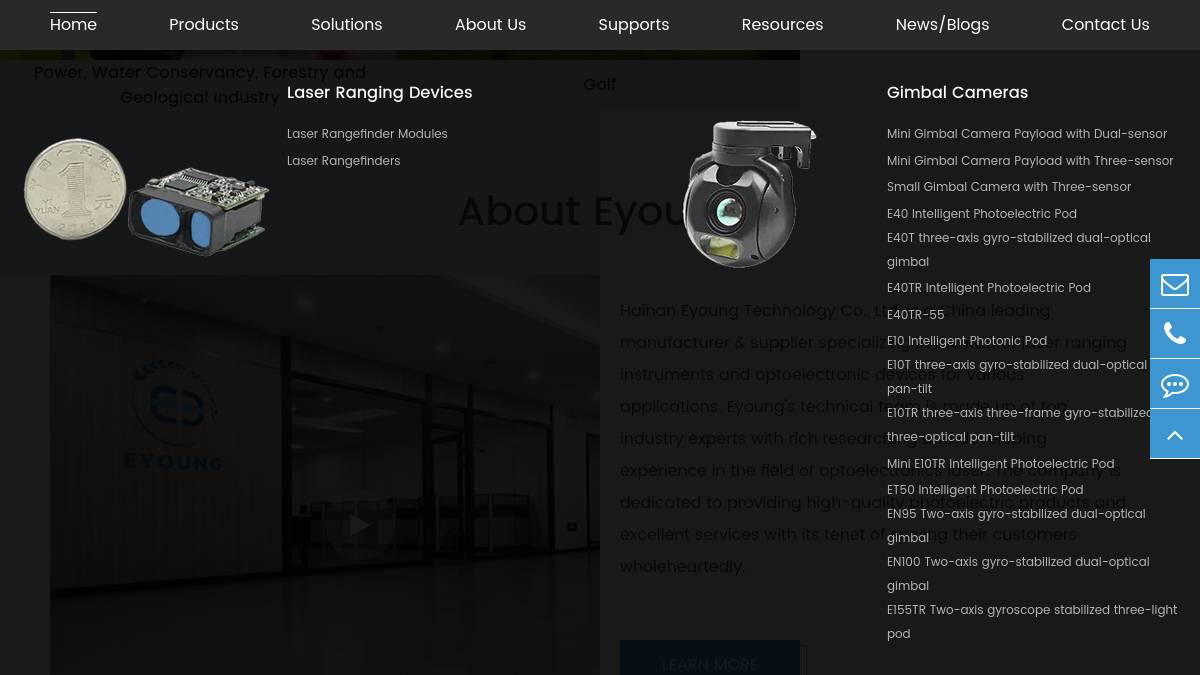Click the phone call sidebar icon

click(1175, 334)
